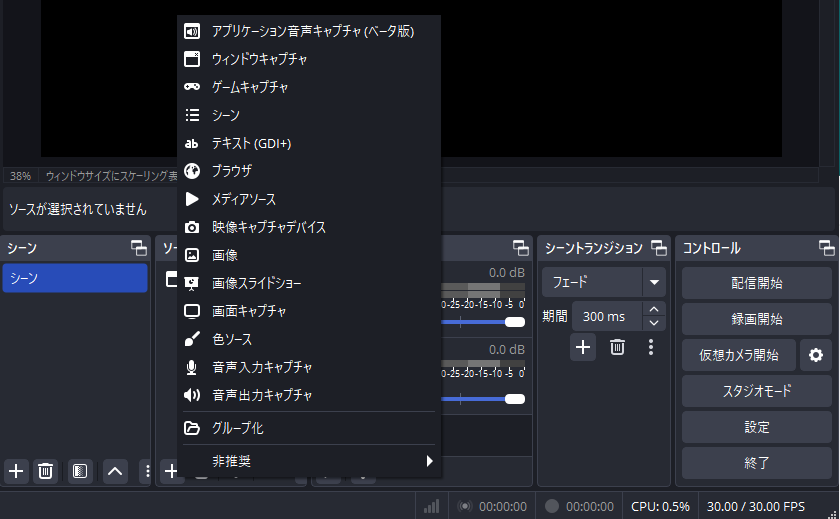Open the フェード transition dropdown
Image resolution: width=840 pixels, height=519 pixels.
[654, 282]
